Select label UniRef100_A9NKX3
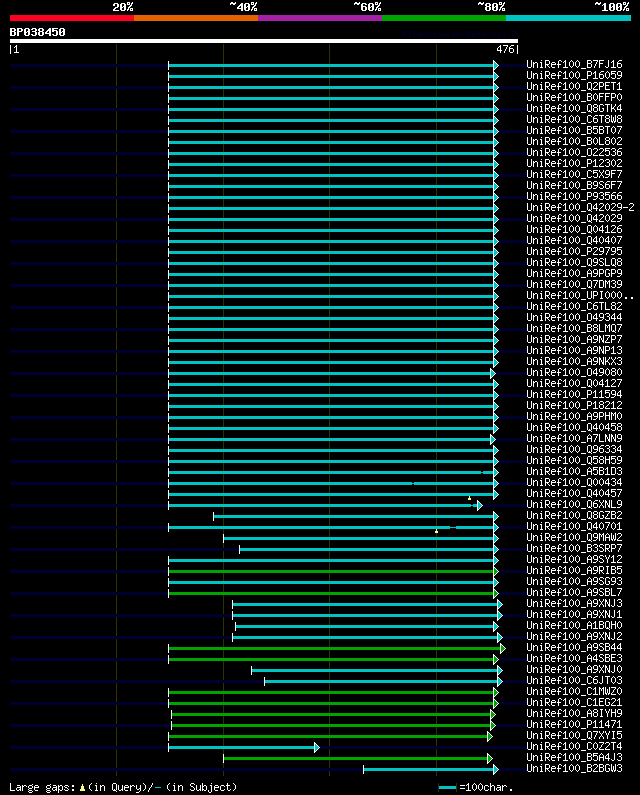Viewport: 640px width, 795px height. coord(574,362)
